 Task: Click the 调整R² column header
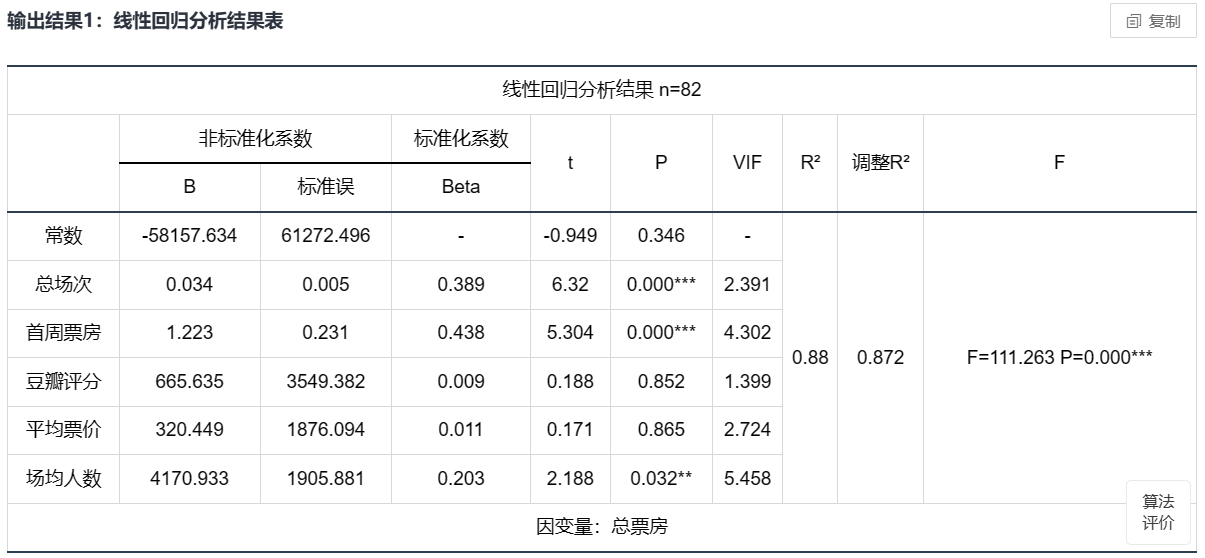tap(880, 163)
